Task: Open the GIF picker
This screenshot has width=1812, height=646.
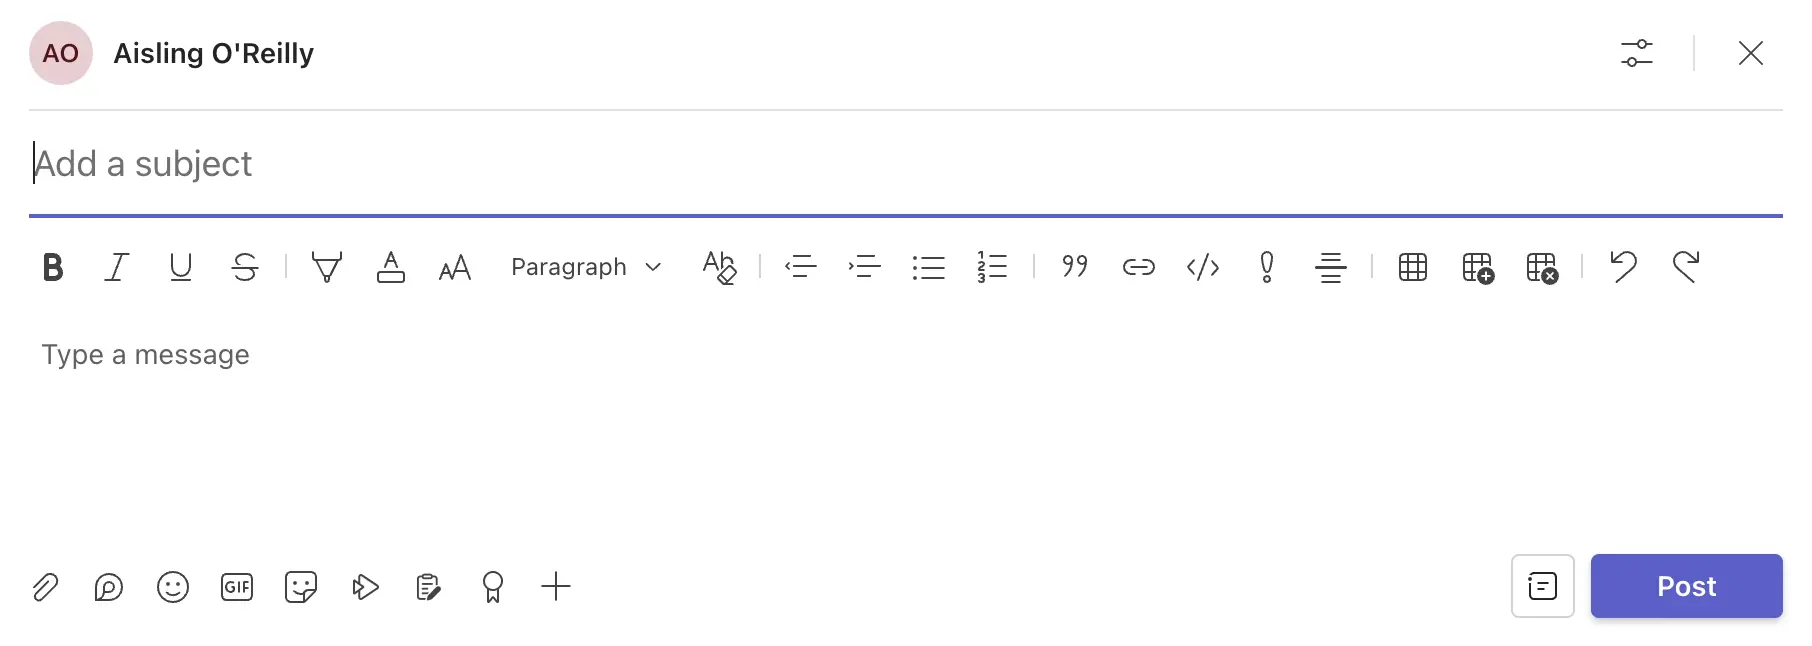Action: click(x=237, y=587)
